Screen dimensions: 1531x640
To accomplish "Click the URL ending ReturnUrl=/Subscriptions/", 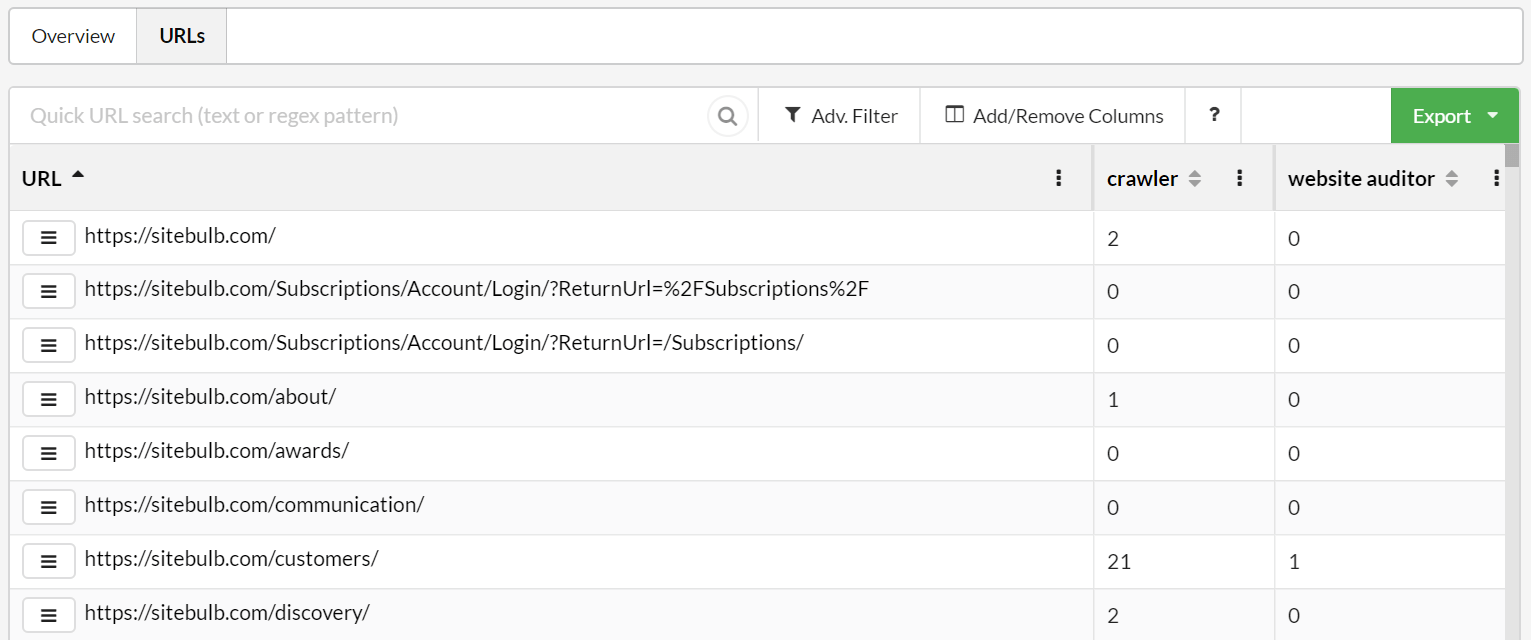I will [444, 343].
